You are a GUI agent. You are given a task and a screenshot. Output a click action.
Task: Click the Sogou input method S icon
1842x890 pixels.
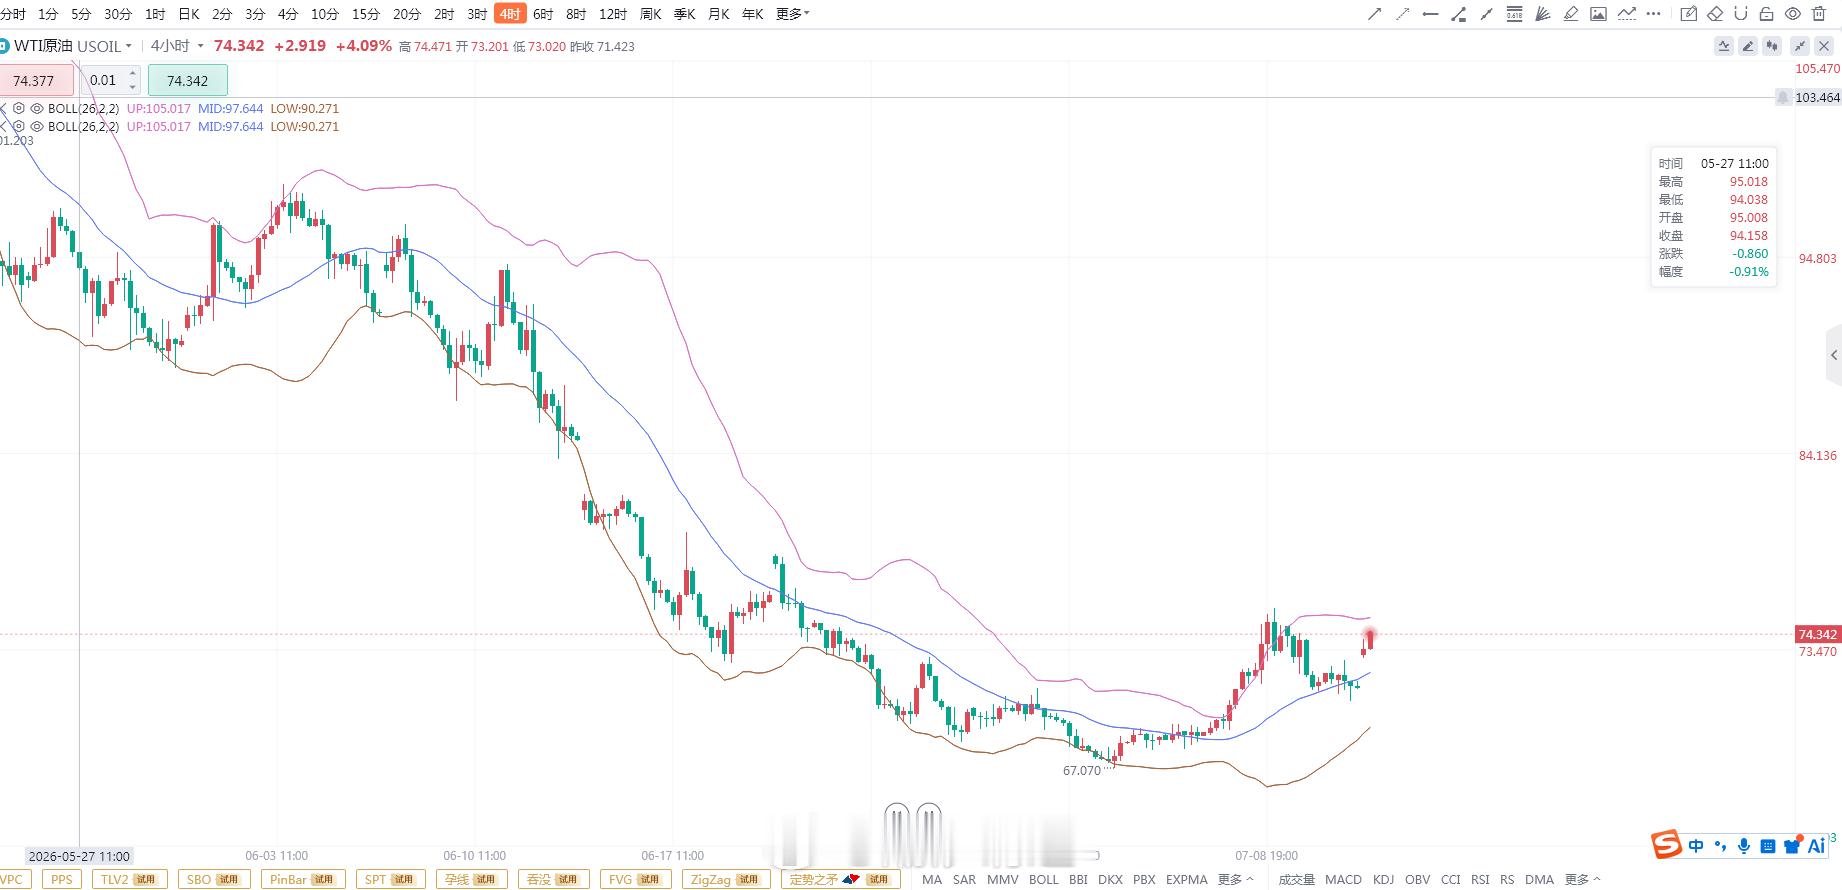(1666, 845)
